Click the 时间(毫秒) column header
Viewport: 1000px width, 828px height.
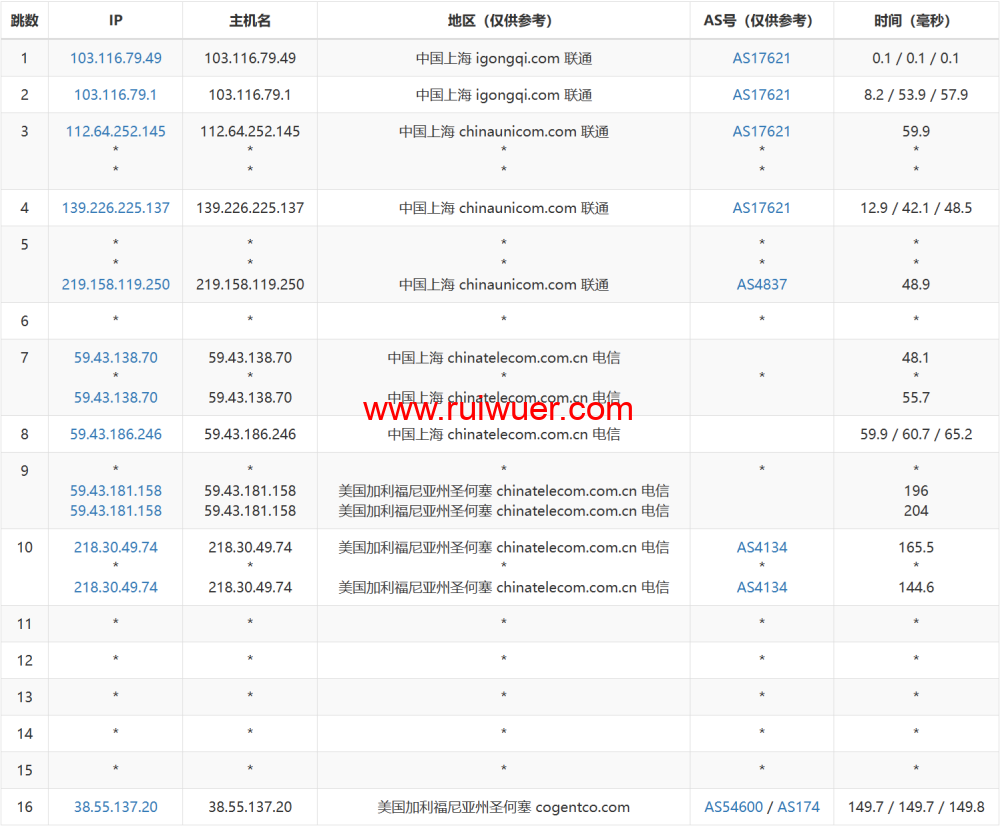click(915, 20)
